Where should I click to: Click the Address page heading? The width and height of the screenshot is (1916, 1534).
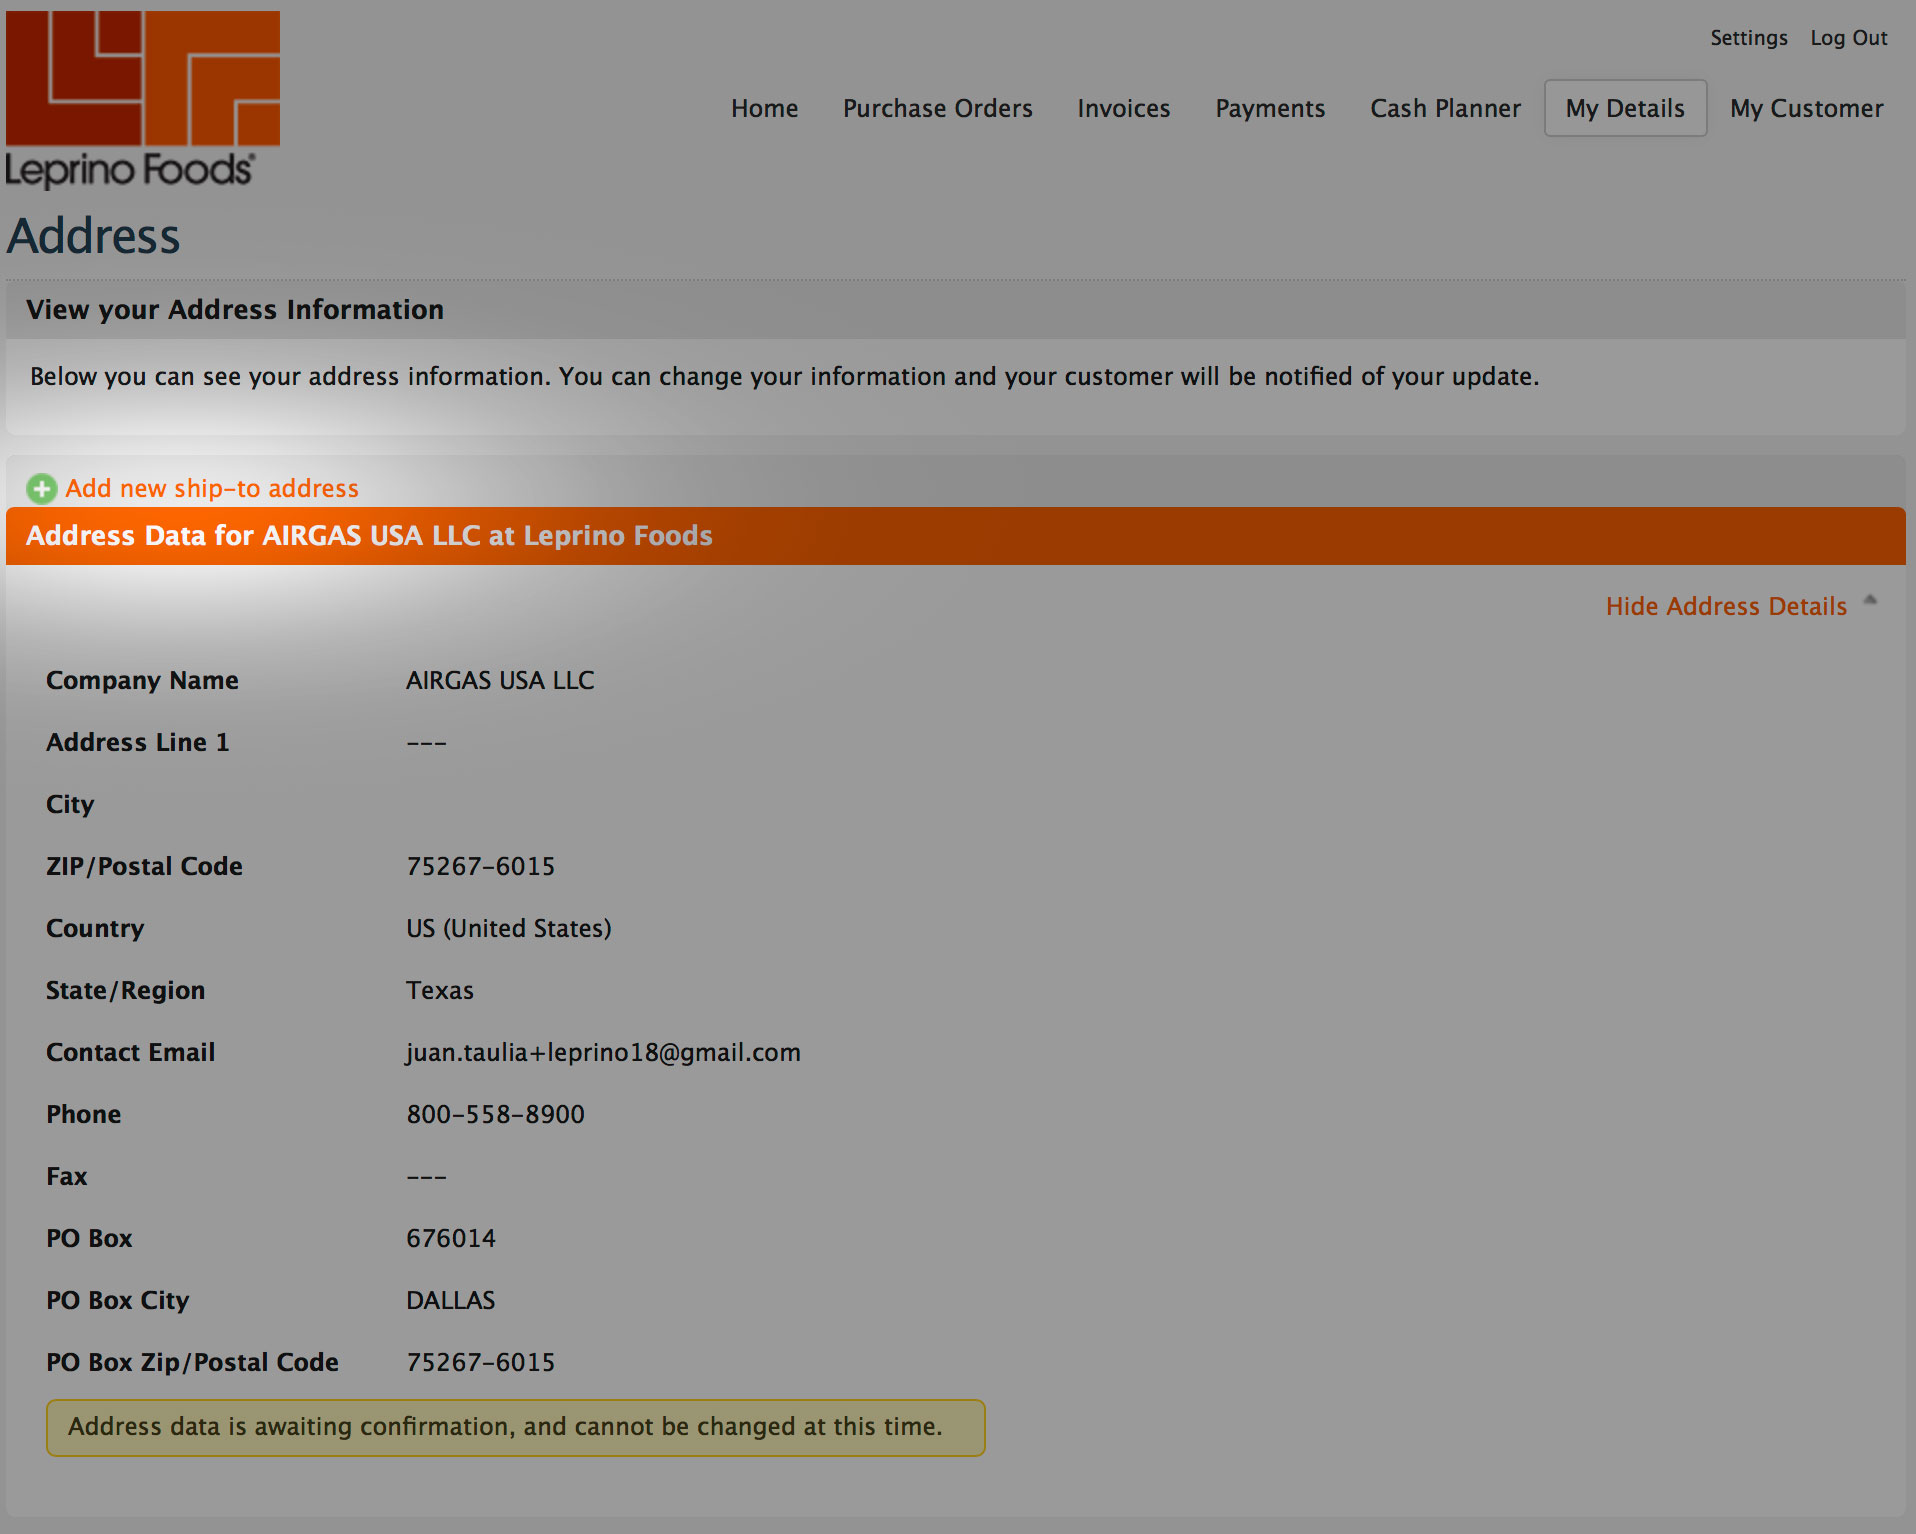click(x=93, y=236)
